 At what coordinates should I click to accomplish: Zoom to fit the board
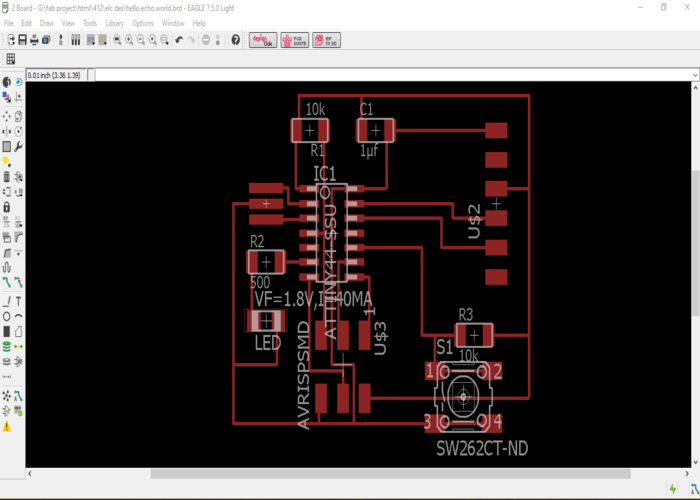click(117, 40)
